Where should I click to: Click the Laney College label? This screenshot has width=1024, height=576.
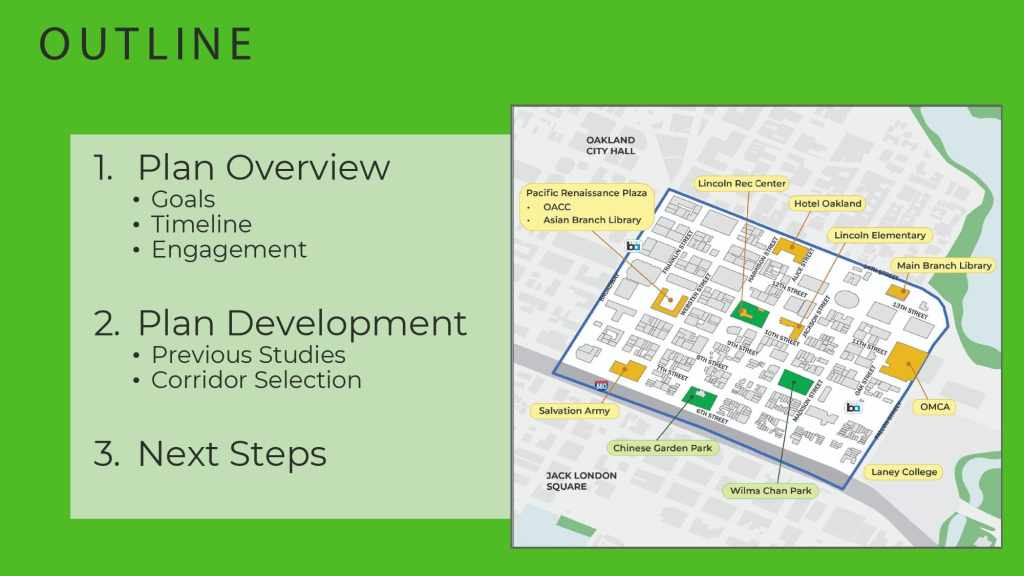(904, 472)
